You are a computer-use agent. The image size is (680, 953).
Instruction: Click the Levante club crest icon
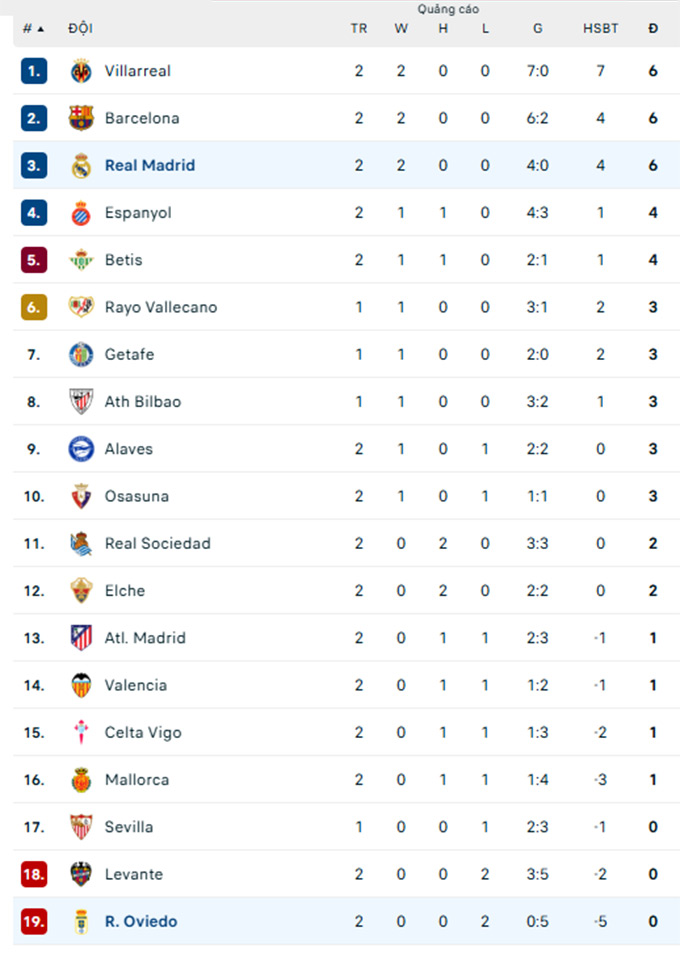click(81, 874)
